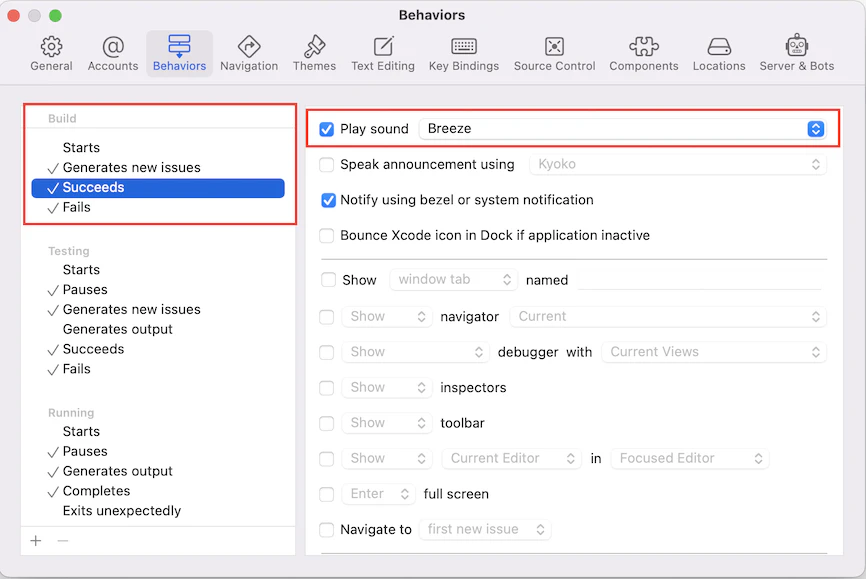Close the Behaviors window

[x=14, y=15]
